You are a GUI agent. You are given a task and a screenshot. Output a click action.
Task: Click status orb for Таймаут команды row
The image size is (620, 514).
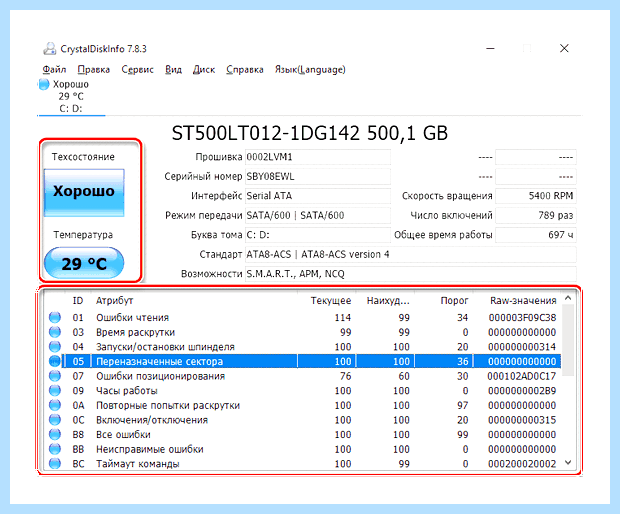point(55,463)
